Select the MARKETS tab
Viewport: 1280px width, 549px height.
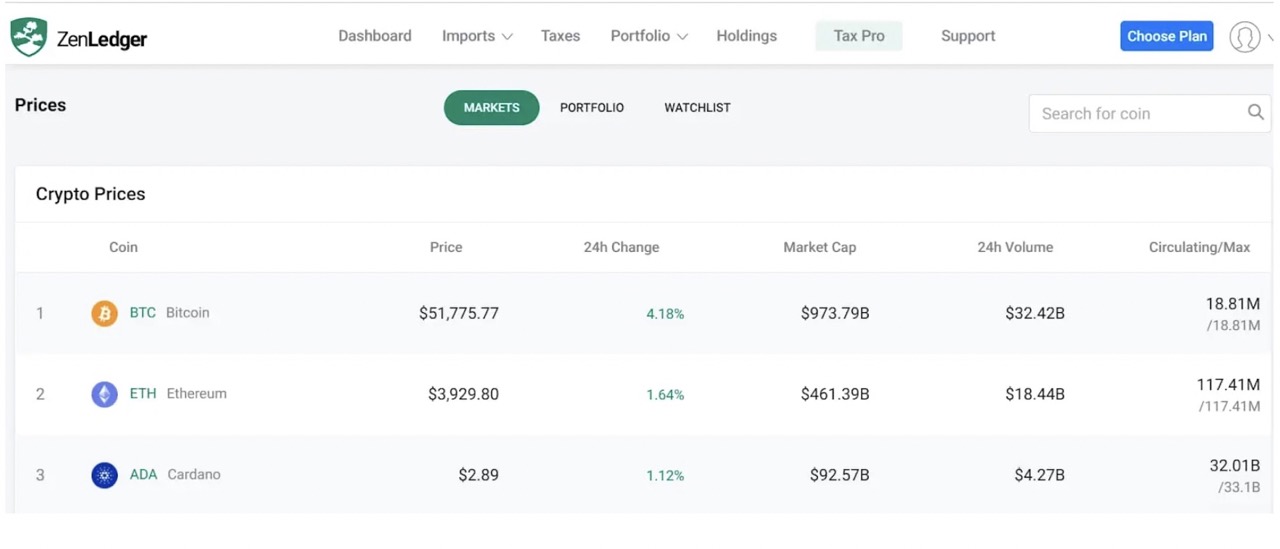[491, 107]
